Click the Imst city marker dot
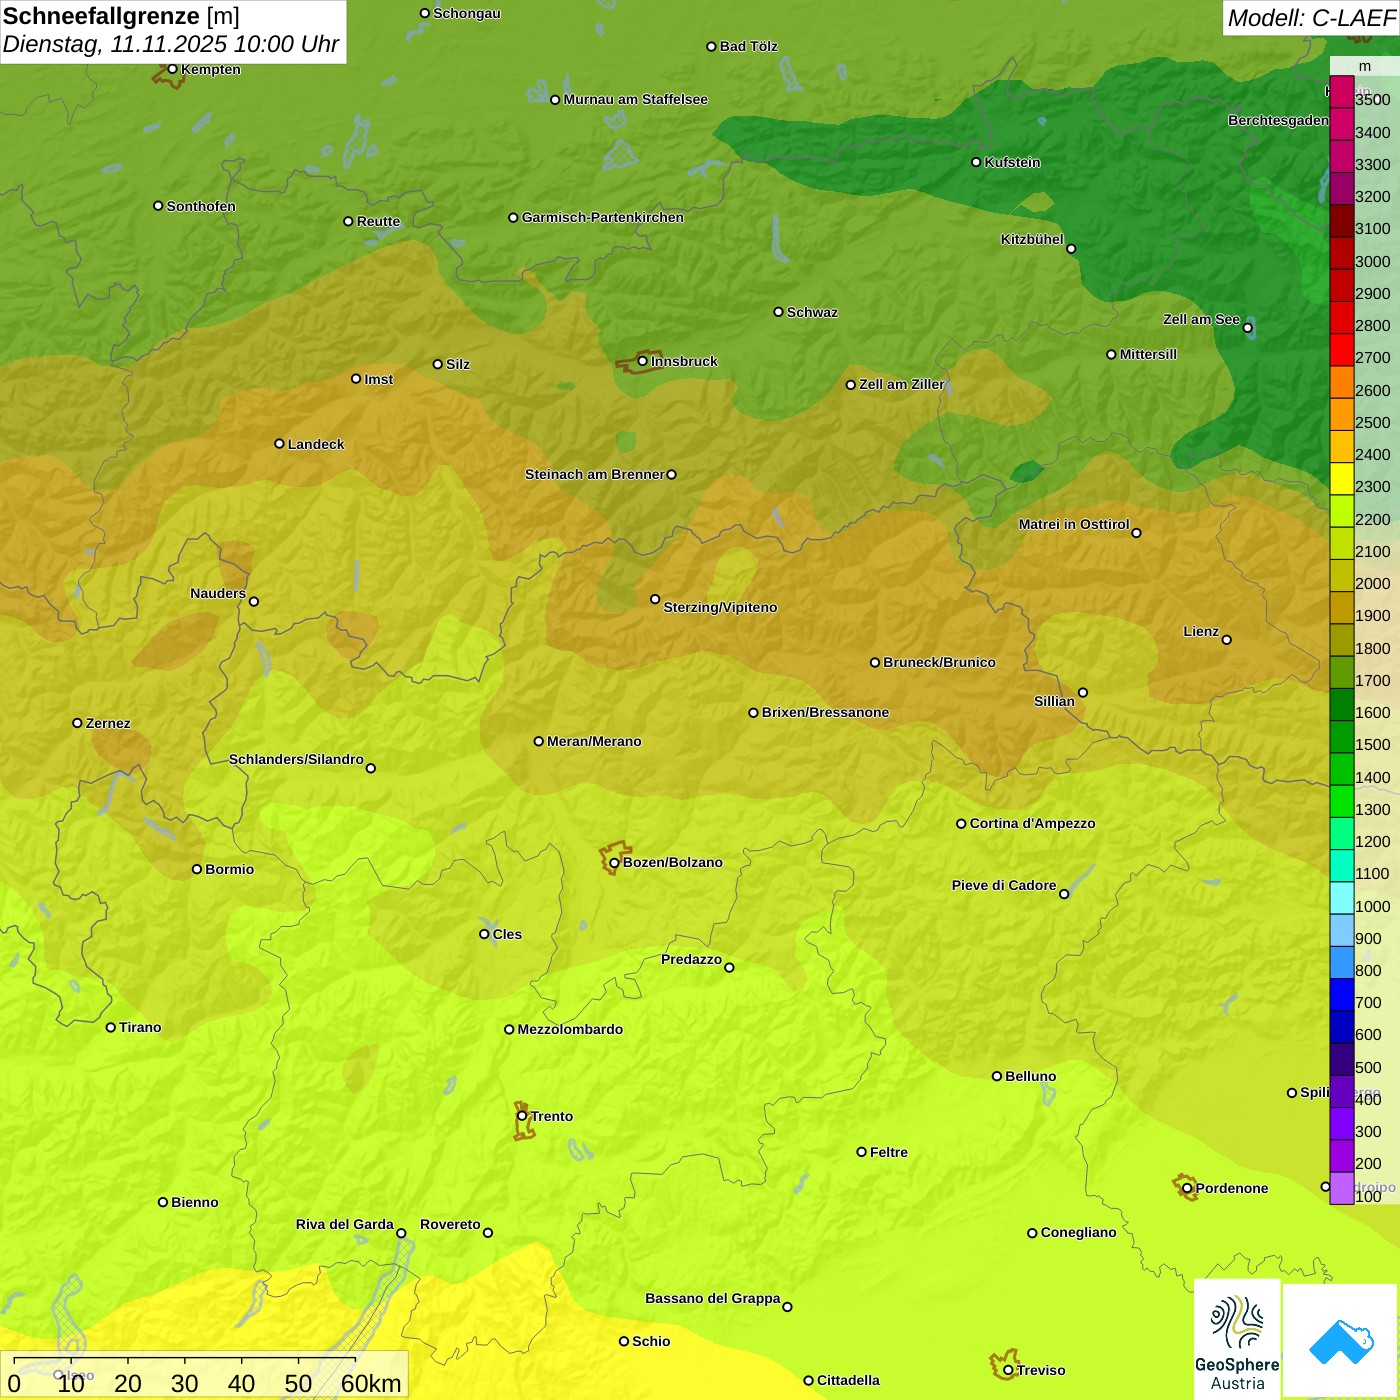Image resolution: width=1400 pixels, height=1400 pixels. pos(356,379)
